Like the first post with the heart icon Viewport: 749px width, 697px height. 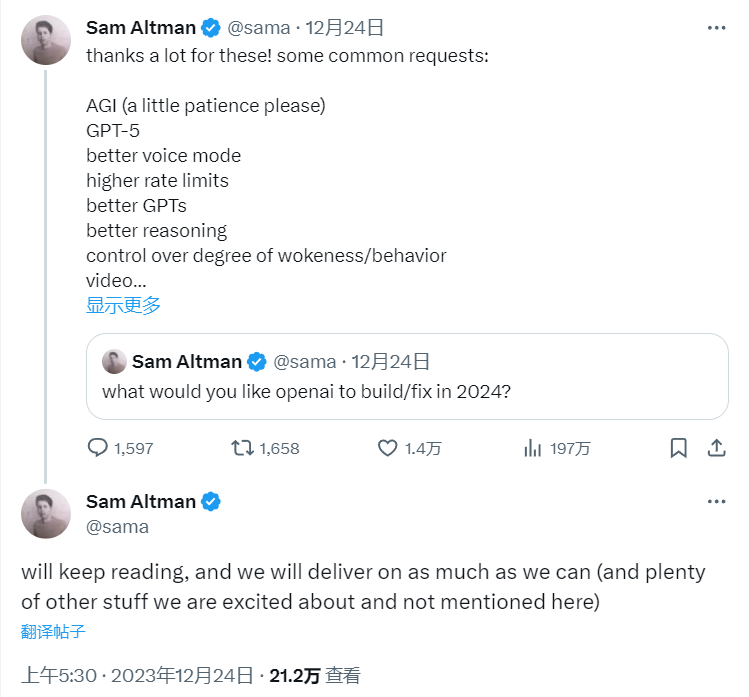387,448
